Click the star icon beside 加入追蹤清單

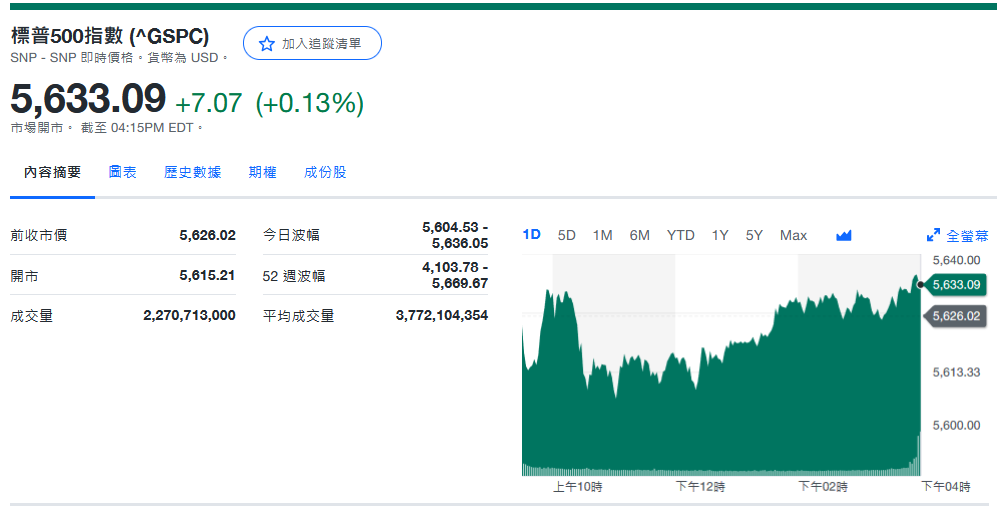pyautogui.click(x=267, y=44)
